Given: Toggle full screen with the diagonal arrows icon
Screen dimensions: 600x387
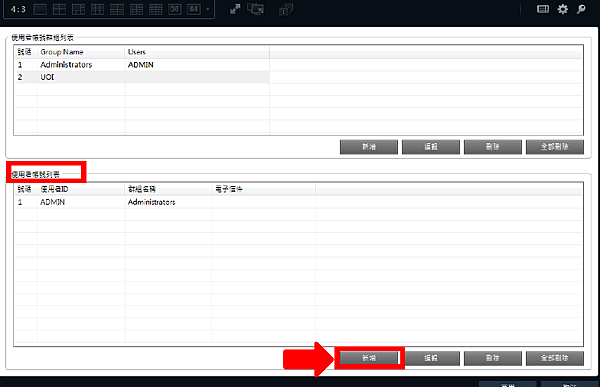Looking at the screenshot, I should pos(235,9).
